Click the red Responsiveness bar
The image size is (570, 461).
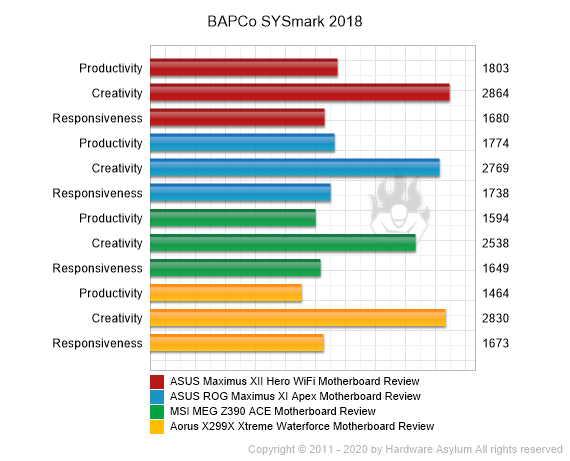[237, 117]
